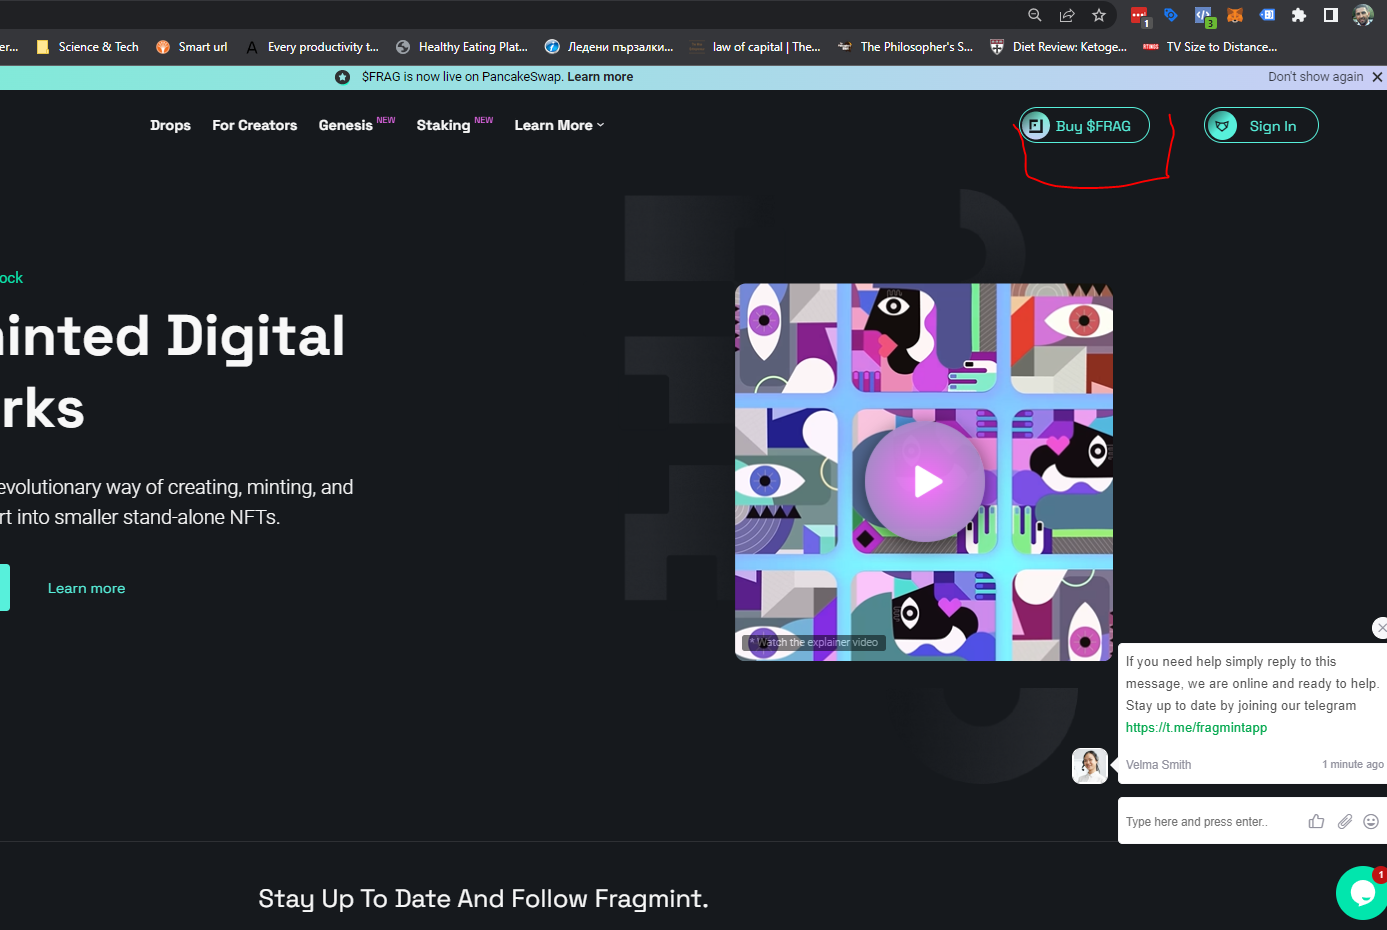Viewport: 1387px width, 930px height.
Task: Open the Science & Tech bookmark folder
Action: [x=87, y=47]
